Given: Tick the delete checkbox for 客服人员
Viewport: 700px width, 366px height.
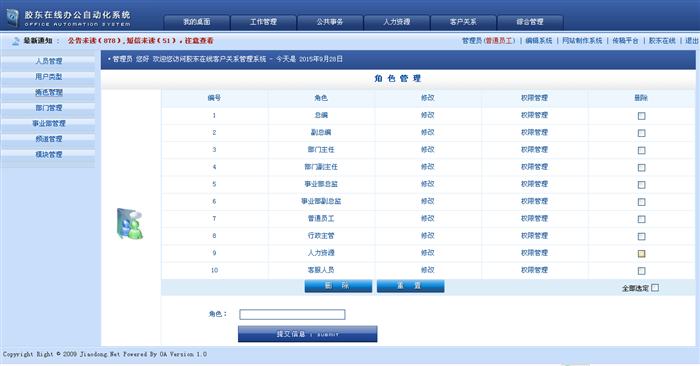Looking at the screenshot, I should (642, 271).
